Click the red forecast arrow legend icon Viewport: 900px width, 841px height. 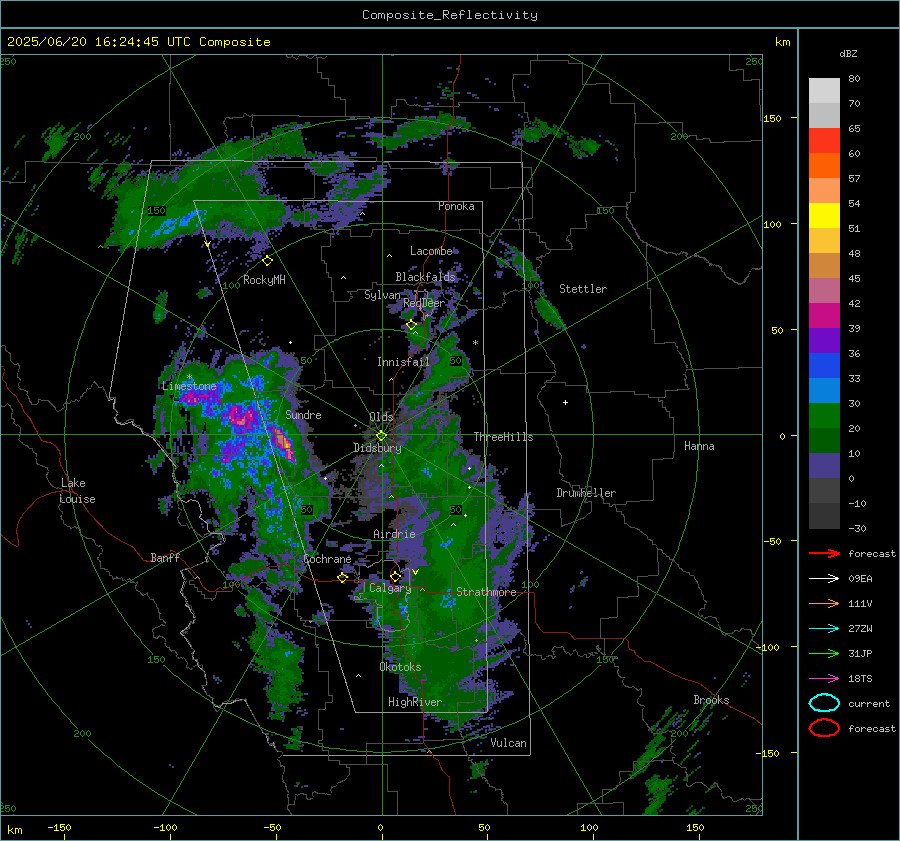824,553
